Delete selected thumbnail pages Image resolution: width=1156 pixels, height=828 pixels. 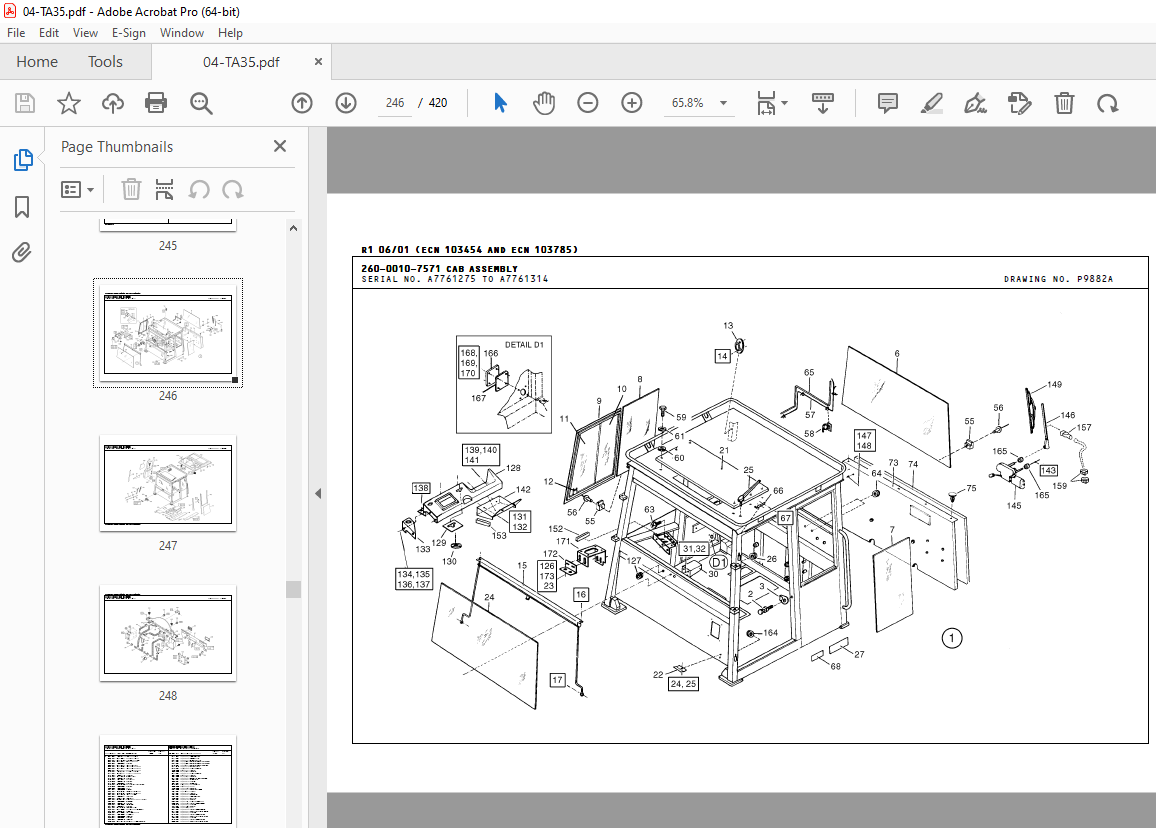pyautogui.click(x=131, y=190)
